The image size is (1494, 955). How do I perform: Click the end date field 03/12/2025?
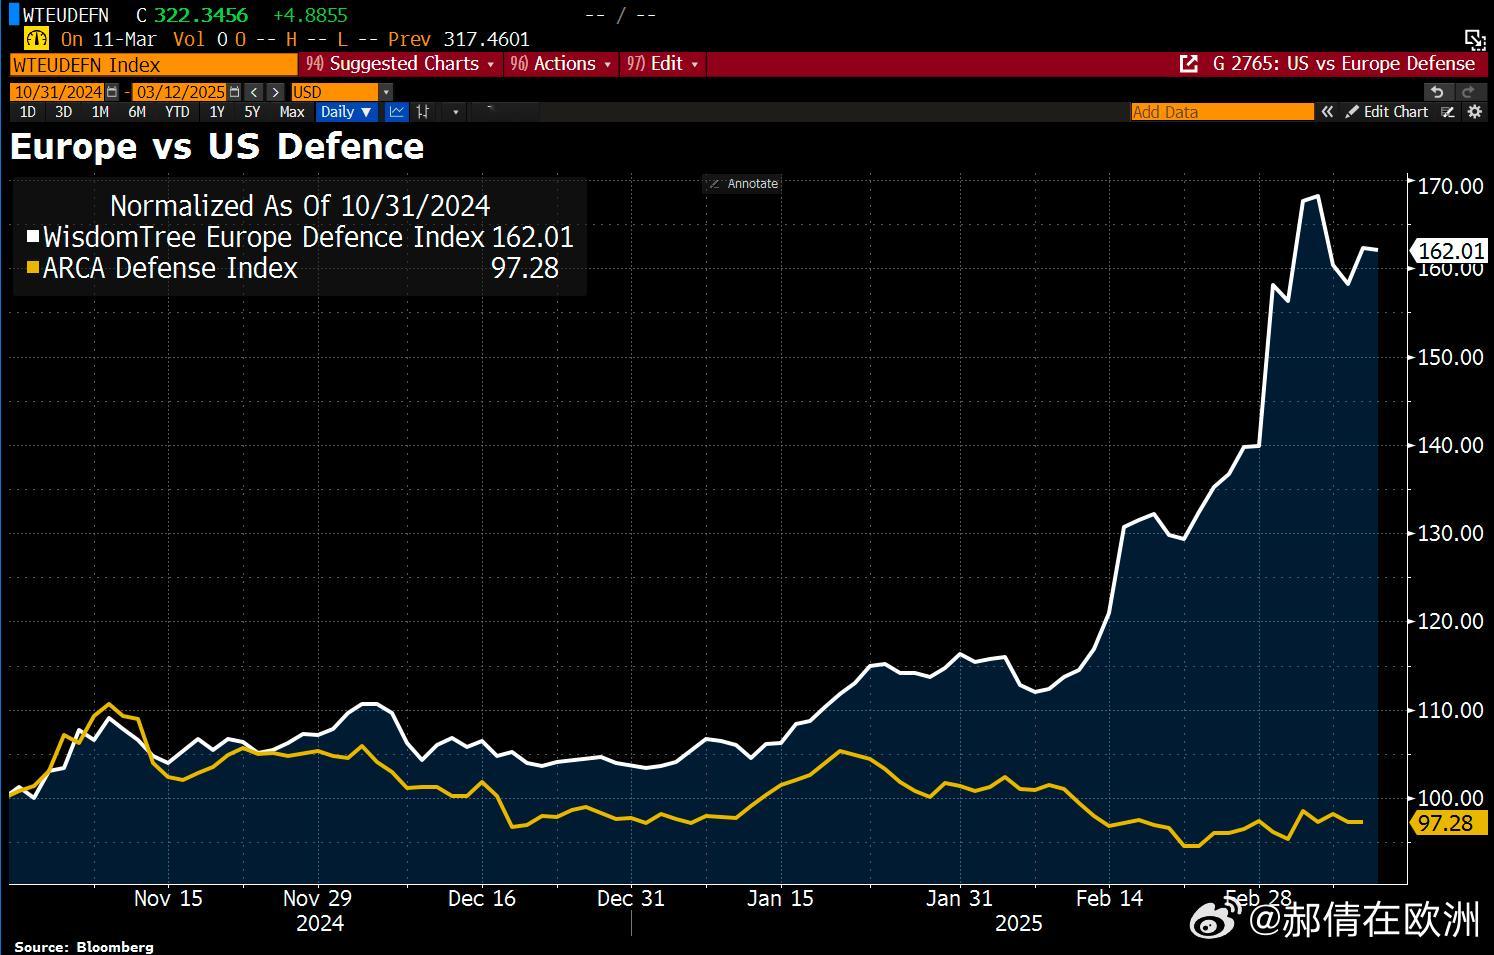(180, 92)
